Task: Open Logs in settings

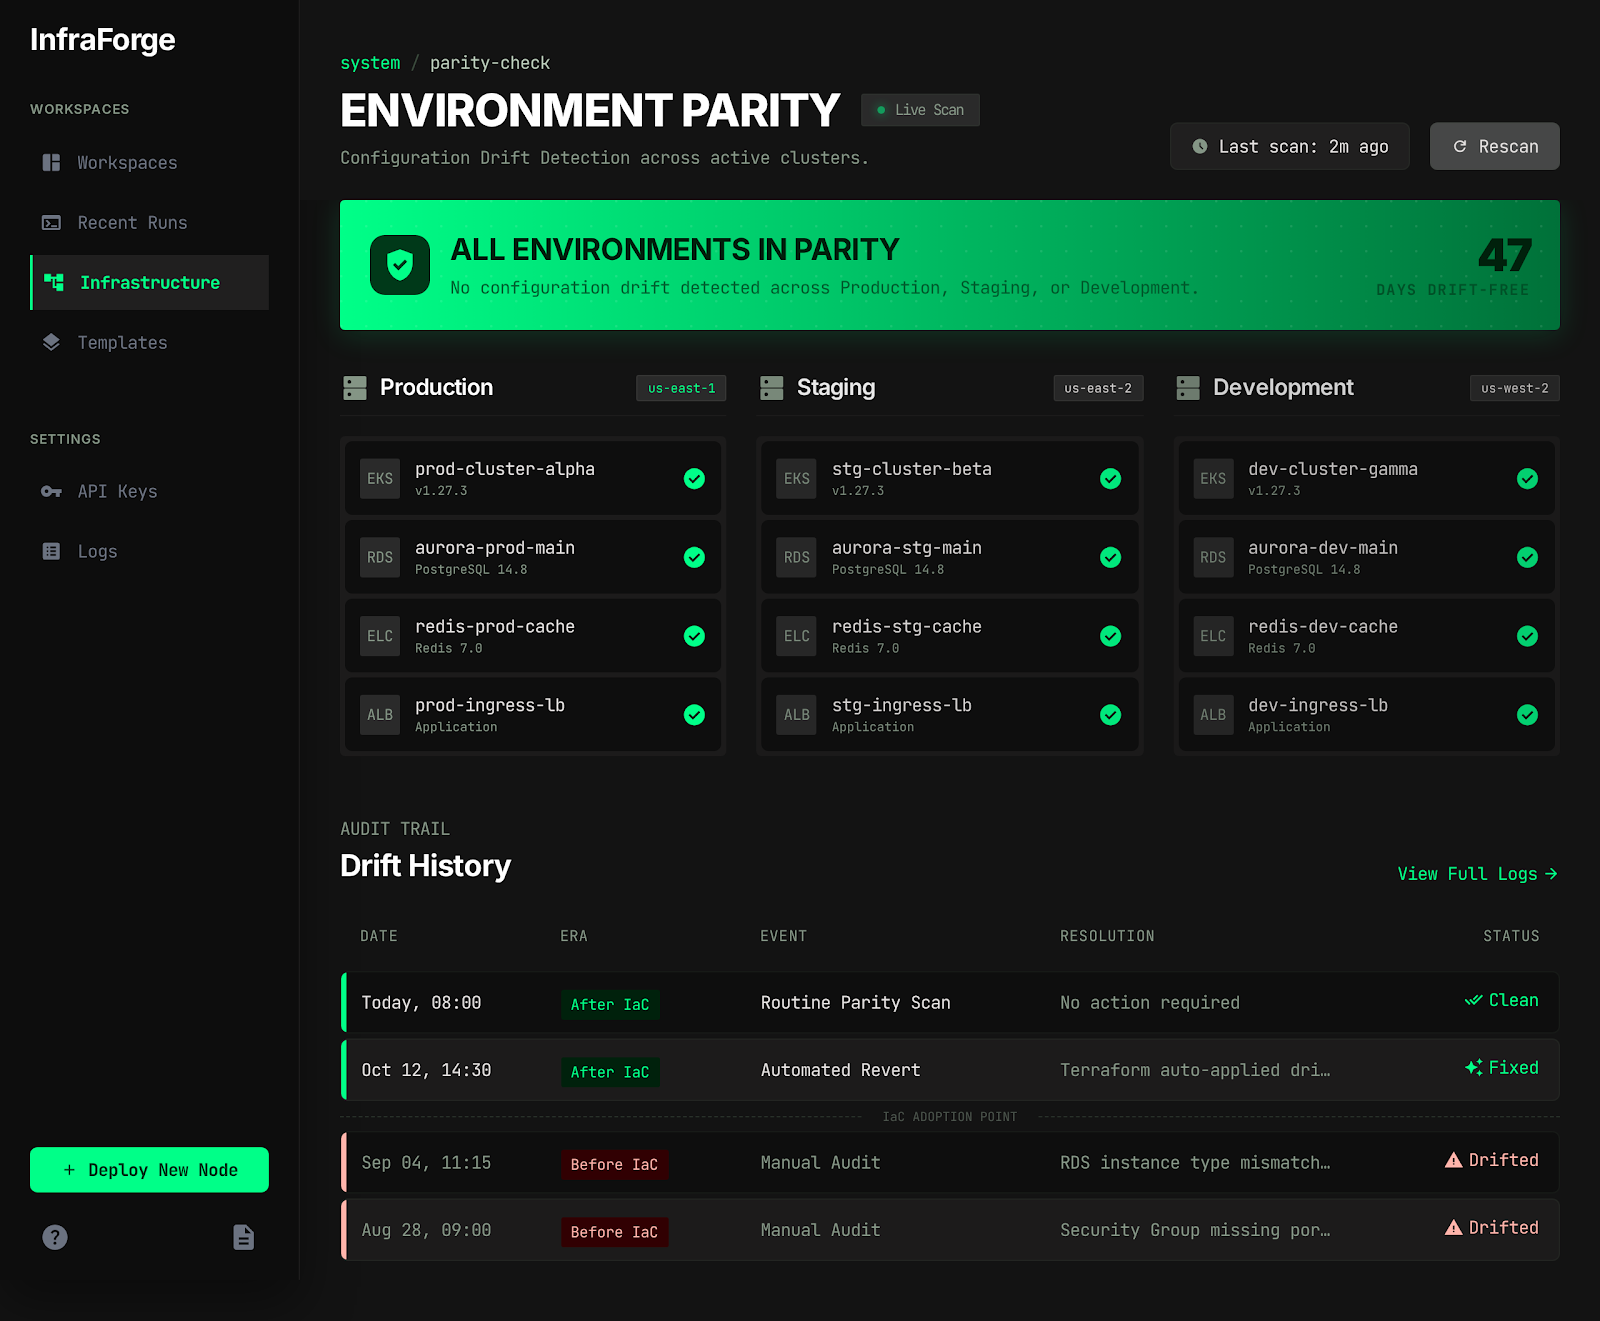Action: click(149, 552)
